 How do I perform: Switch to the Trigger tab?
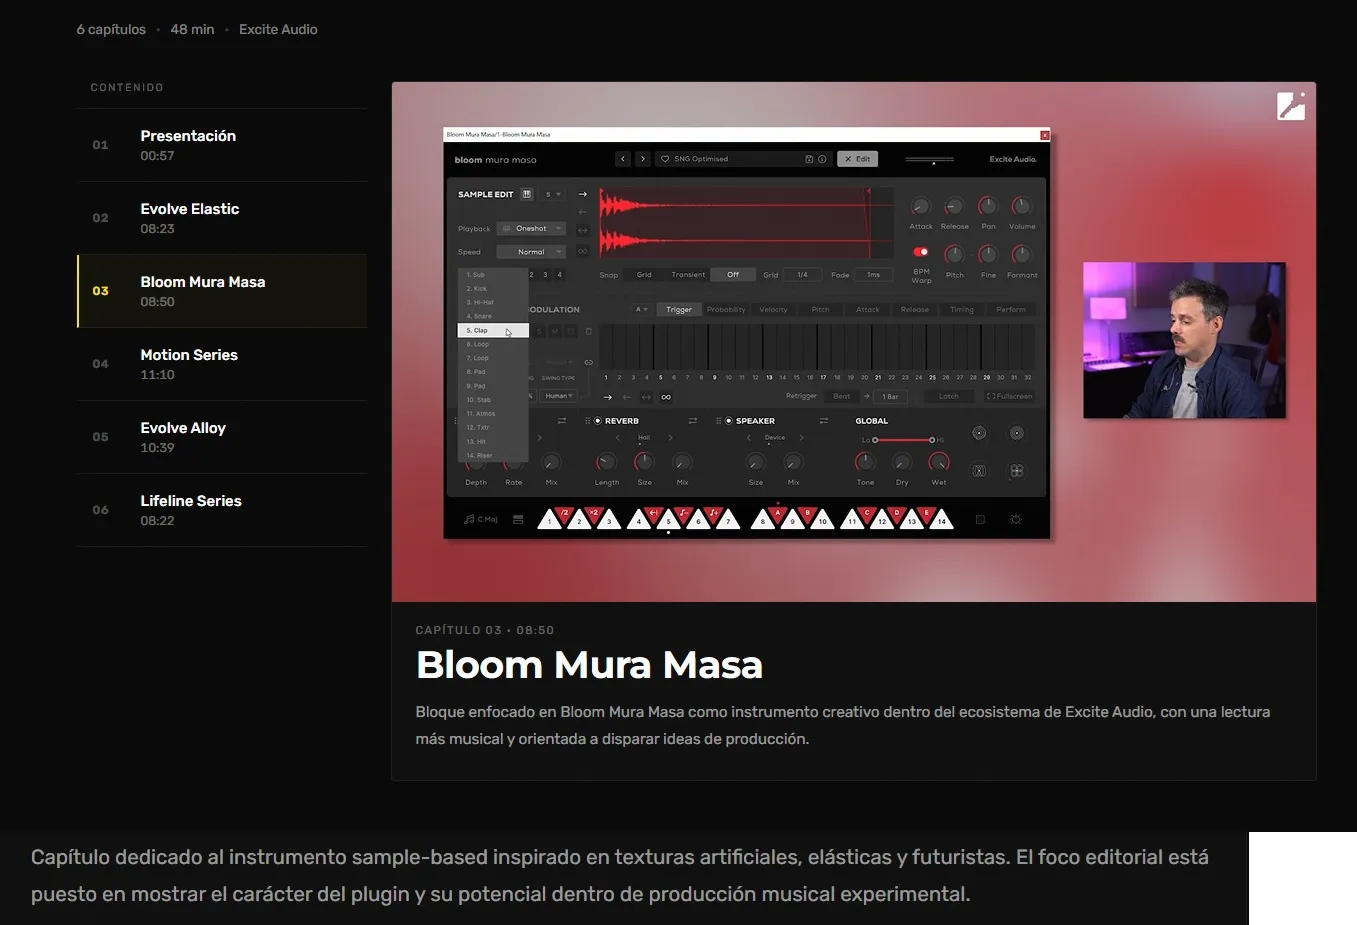click(x=679, y=310)
